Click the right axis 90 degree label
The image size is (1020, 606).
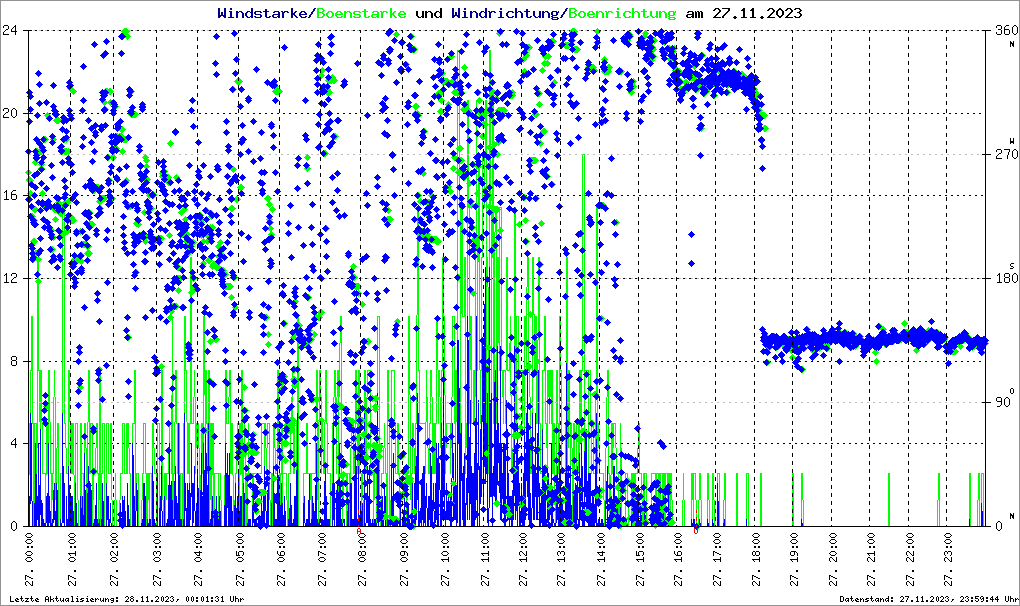click(1004, 402)
